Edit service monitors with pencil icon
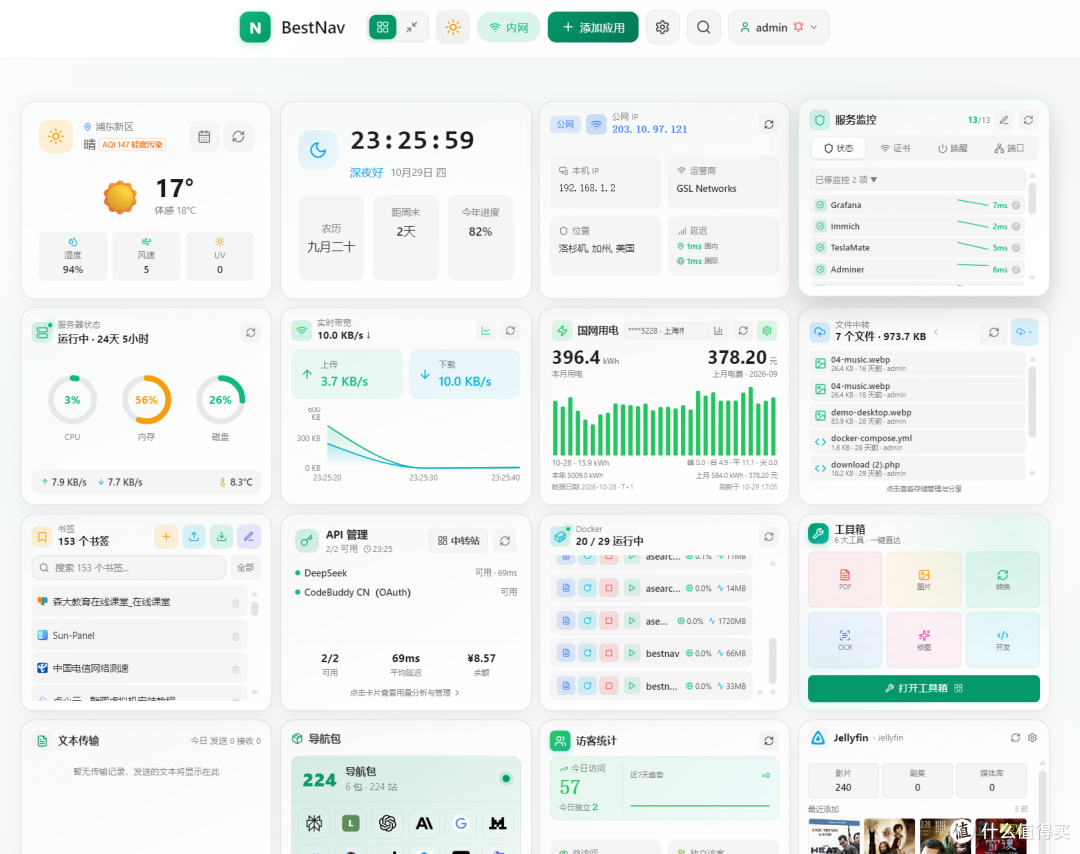Image resolution: width=1080 pixels, height=854 pixels. tap(1004, 120)
